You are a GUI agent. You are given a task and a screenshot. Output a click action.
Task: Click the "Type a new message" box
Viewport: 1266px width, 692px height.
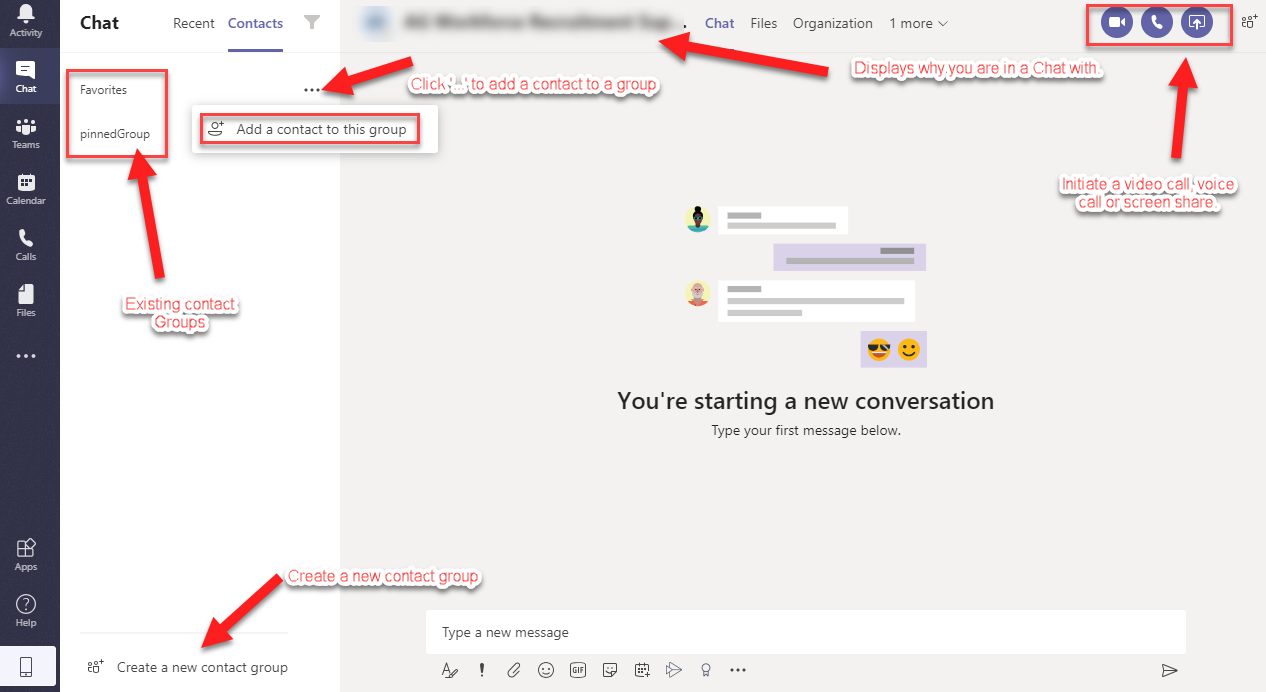(806, 632)
